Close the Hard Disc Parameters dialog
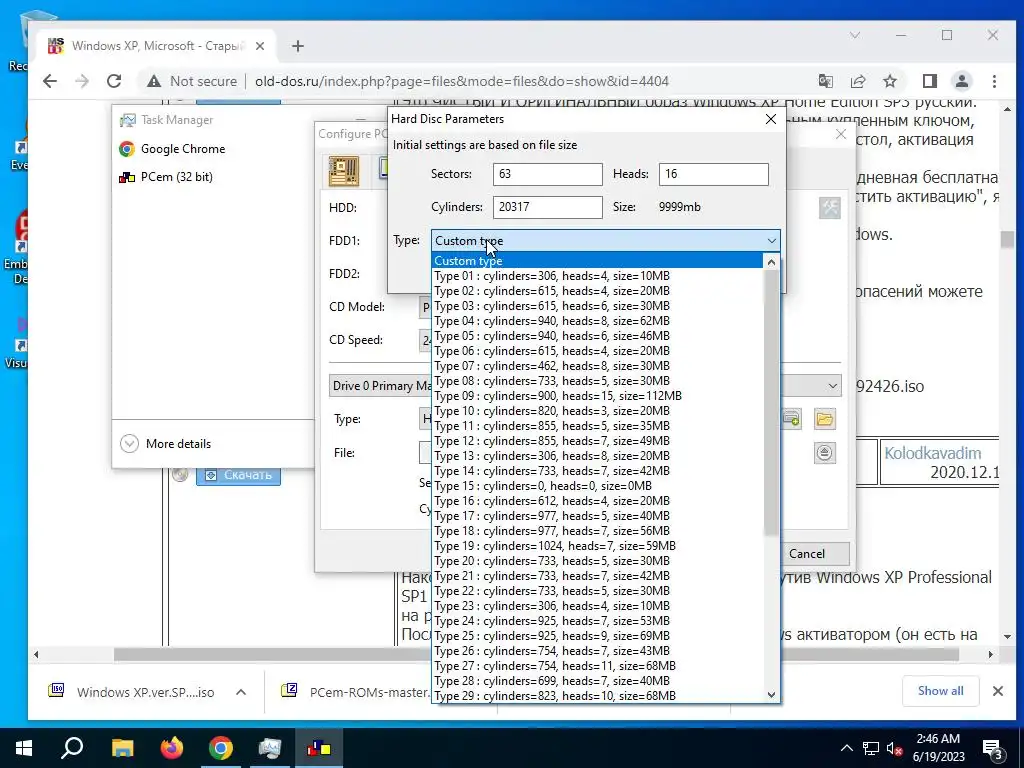 771,119
